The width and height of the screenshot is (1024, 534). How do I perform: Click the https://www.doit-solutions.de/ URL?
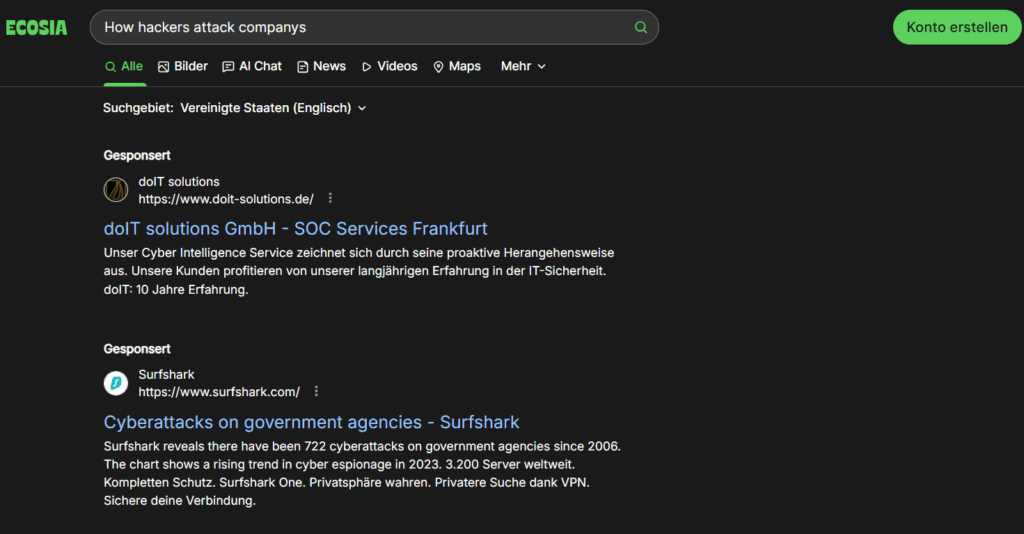tap(226, 198)
